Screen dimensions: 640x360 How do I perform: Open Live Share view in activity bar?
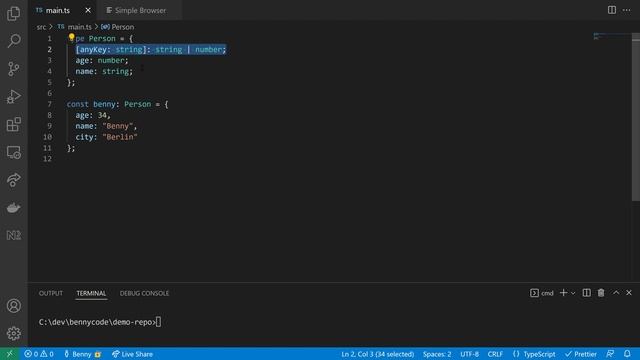13,180
